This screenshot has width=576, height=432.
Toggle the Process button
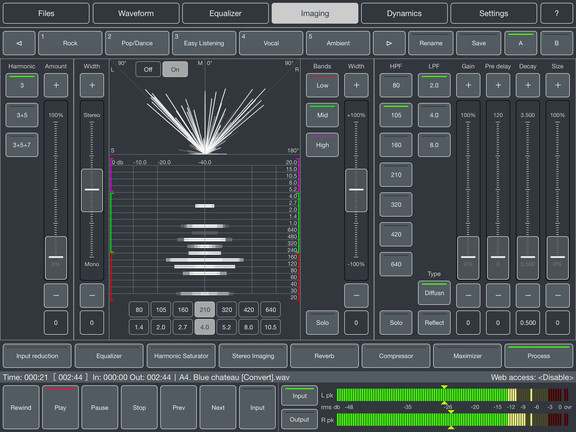click(x=539, y=356)
